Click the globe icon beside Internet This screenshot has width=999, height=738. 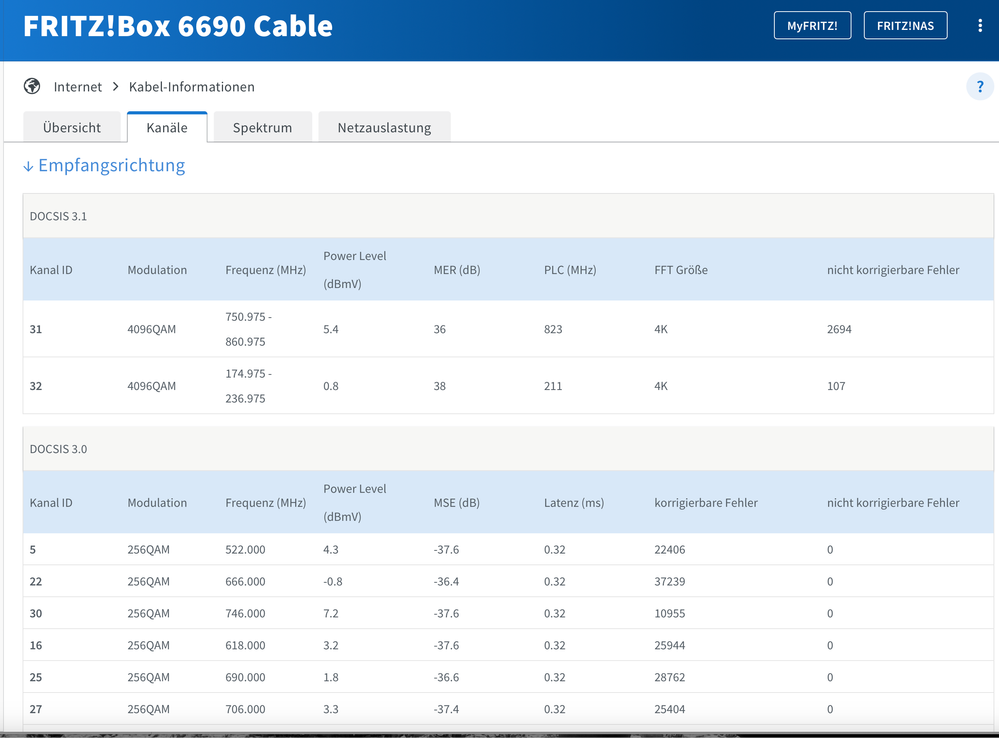[32, 86]
